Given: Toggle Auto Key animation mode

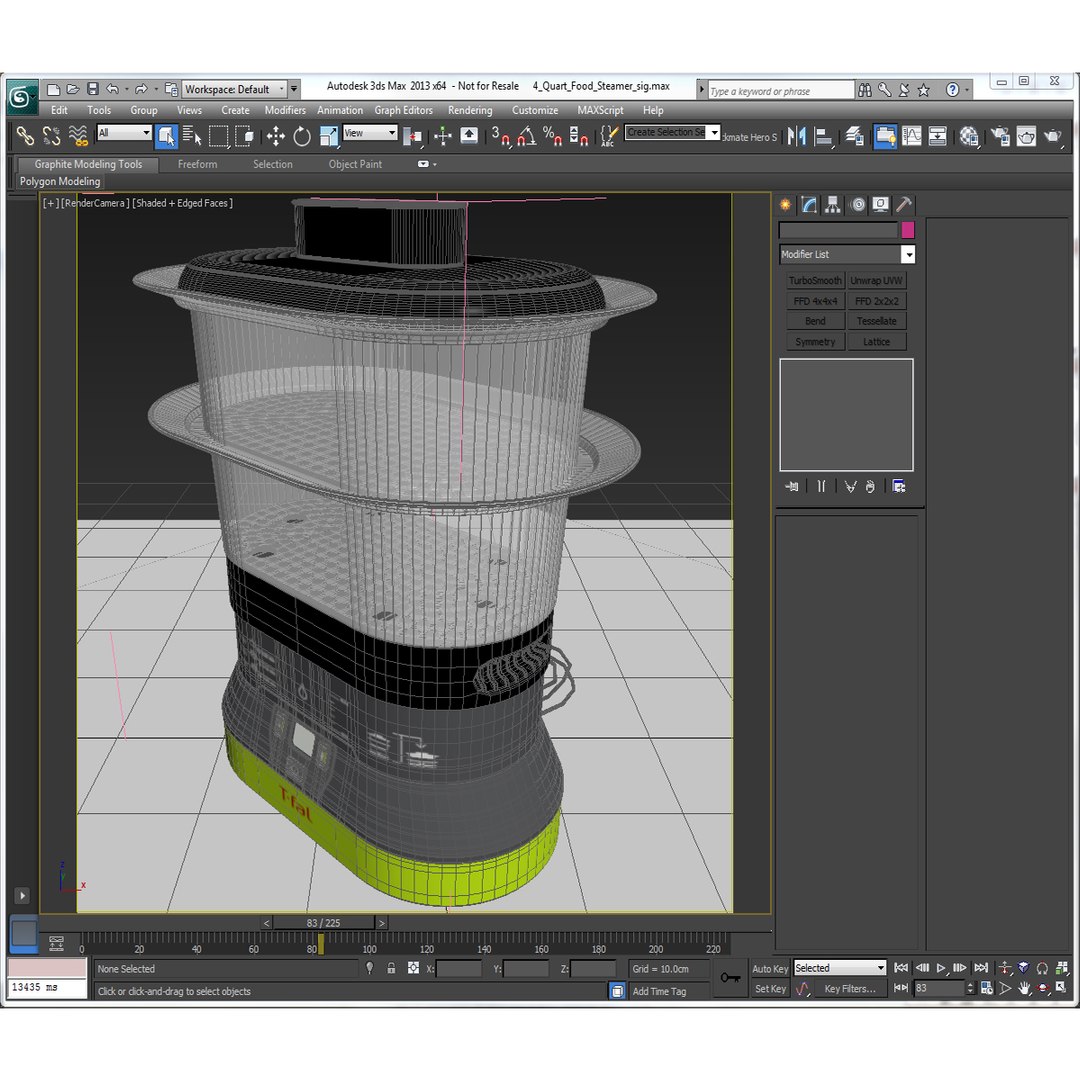Looking at the screenshot, I should tap(769, 968).
